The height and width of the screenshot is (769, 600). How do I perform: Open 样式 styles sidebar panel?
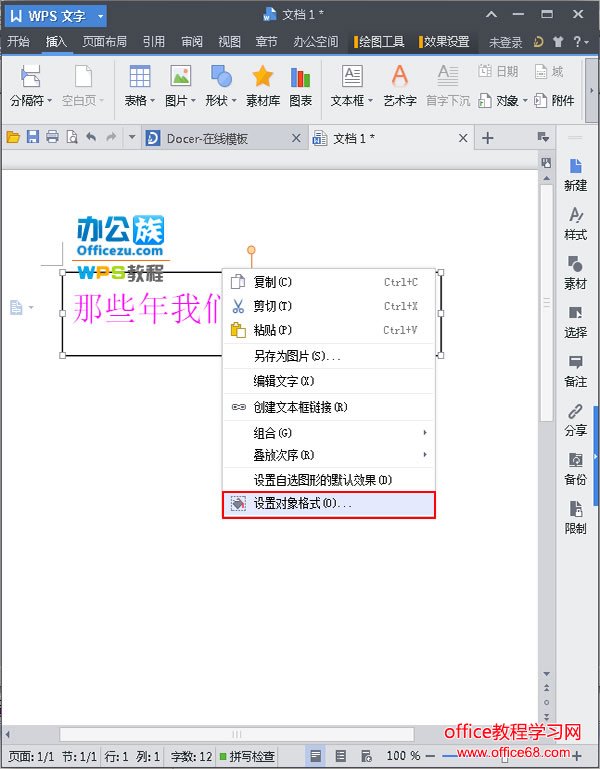click(575, 224)
